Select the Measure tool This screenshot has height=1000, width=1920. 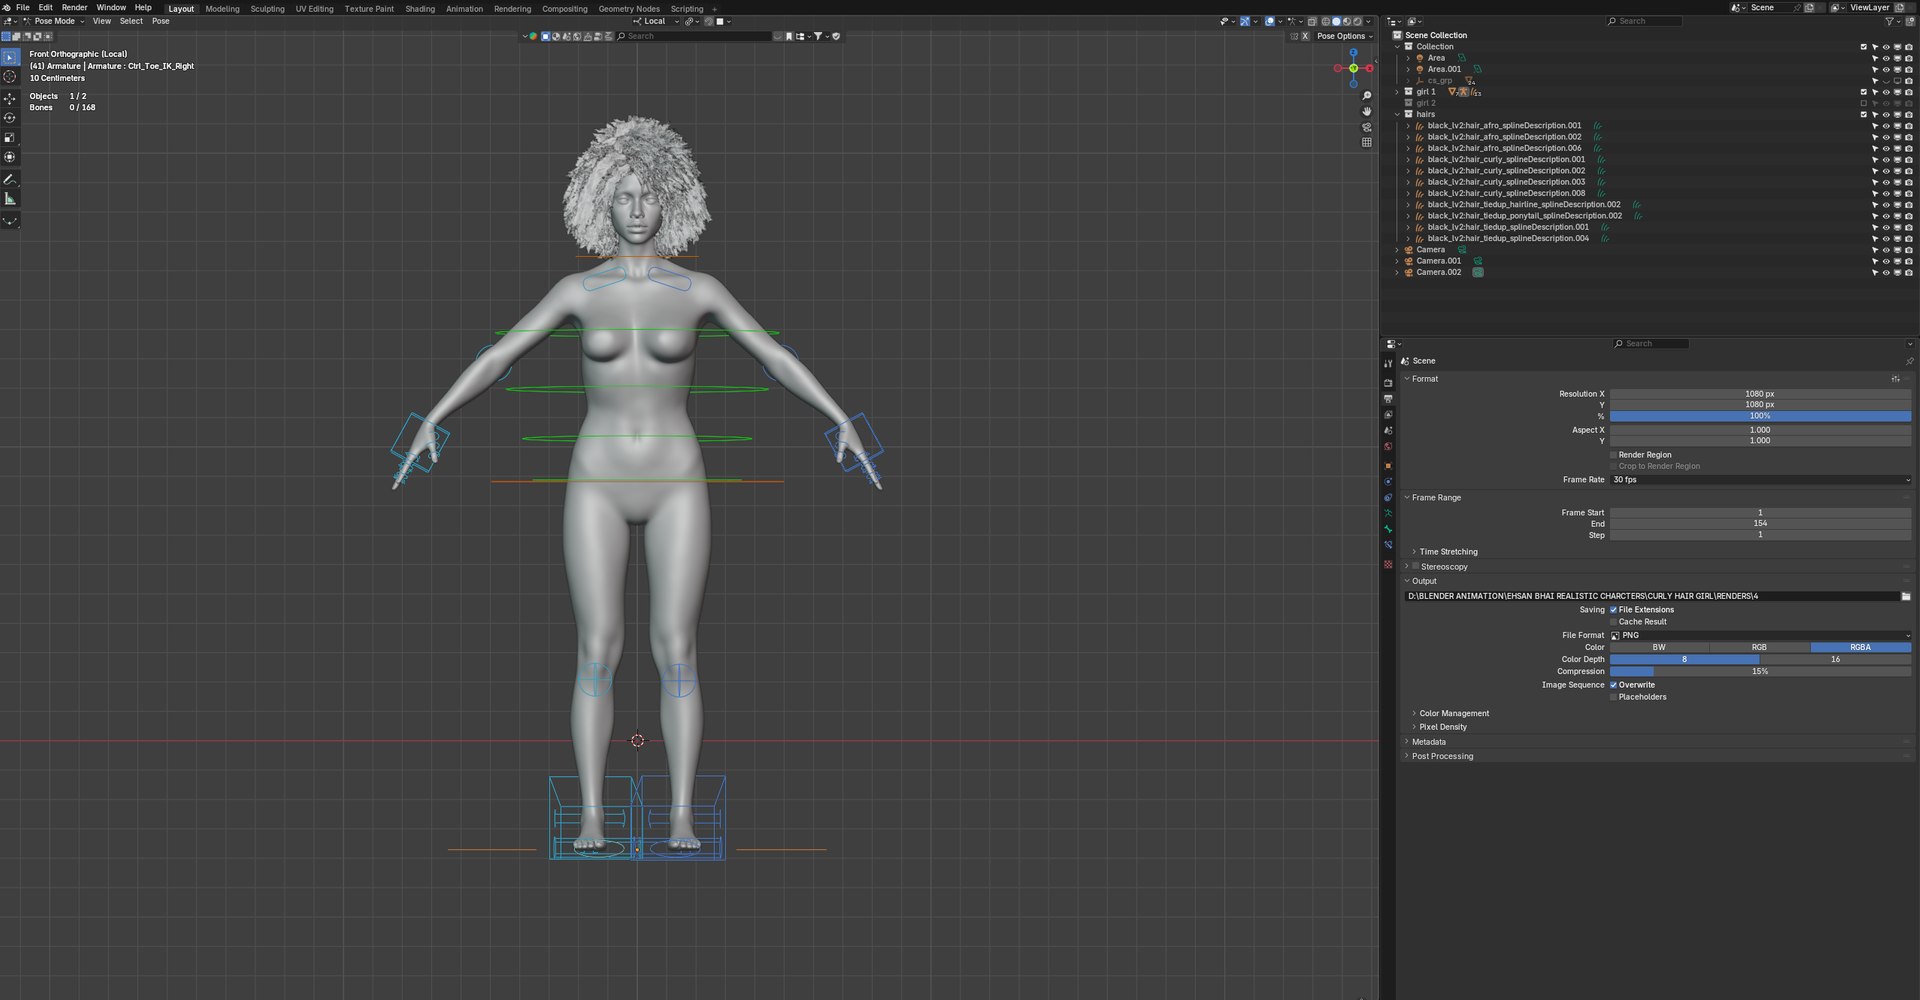pyautogui.click(x=10, y=199)
